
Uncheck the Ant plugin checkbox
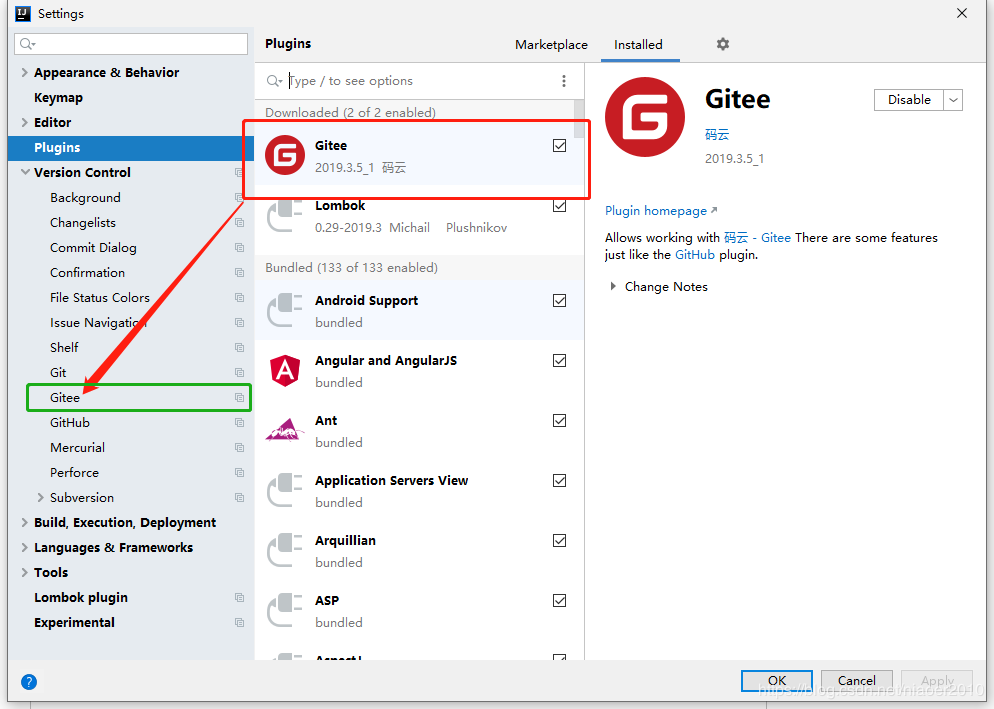point(559,420)
